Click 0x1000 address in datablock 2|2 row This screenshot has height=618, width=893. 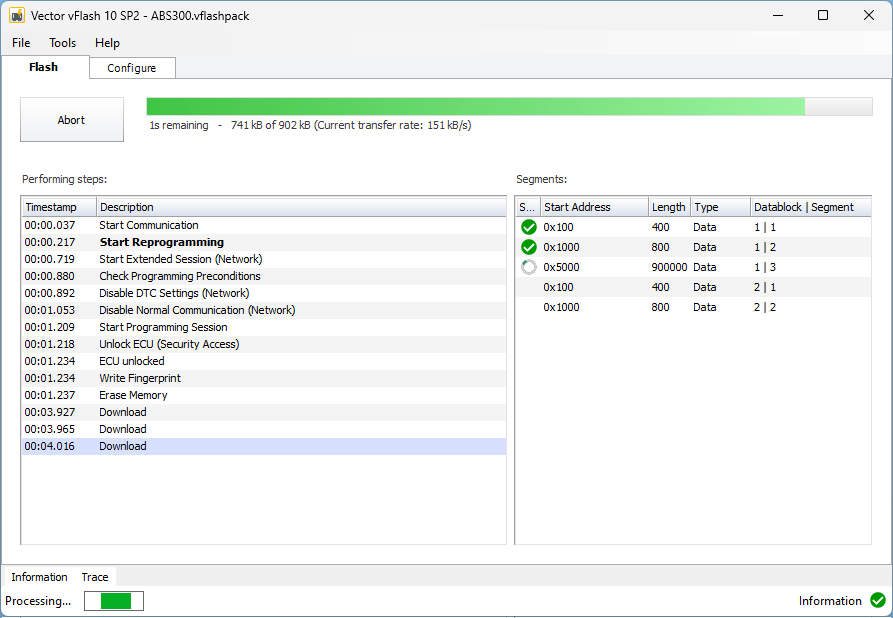pyautogui.click(x=561, y=307)
